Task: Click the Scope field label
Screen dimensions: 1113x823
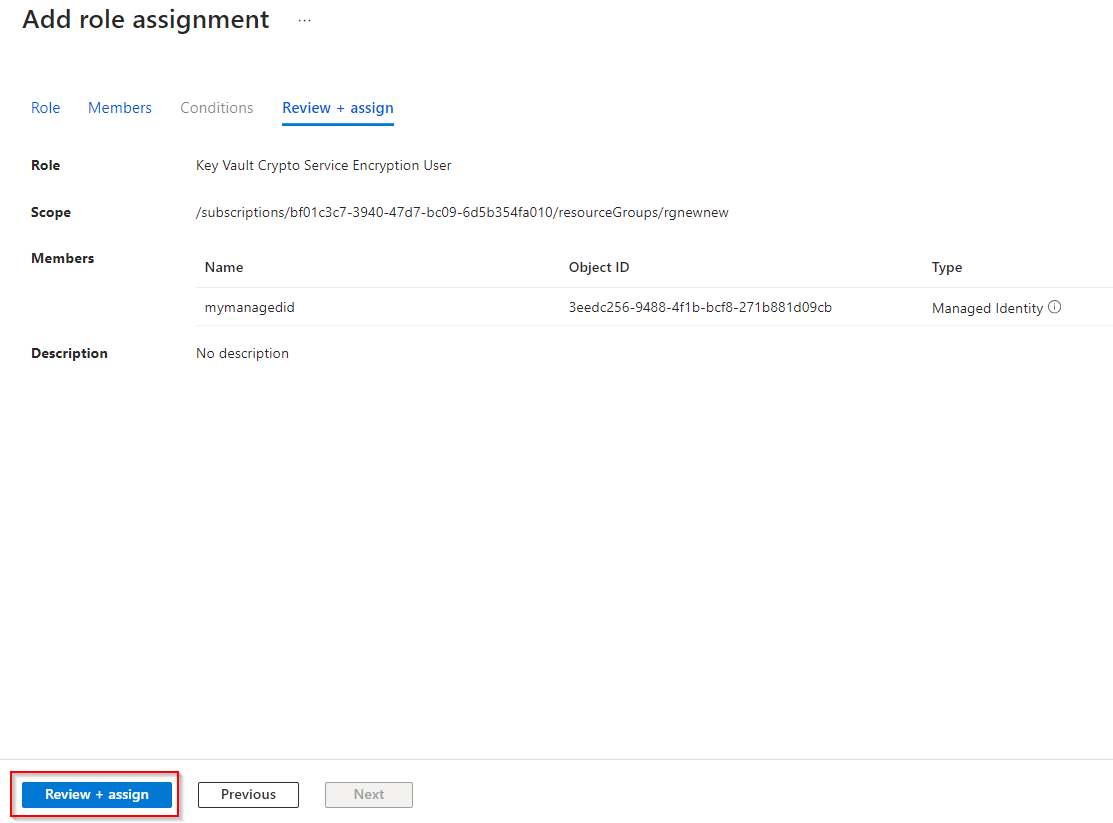Action: click(51, 212)
